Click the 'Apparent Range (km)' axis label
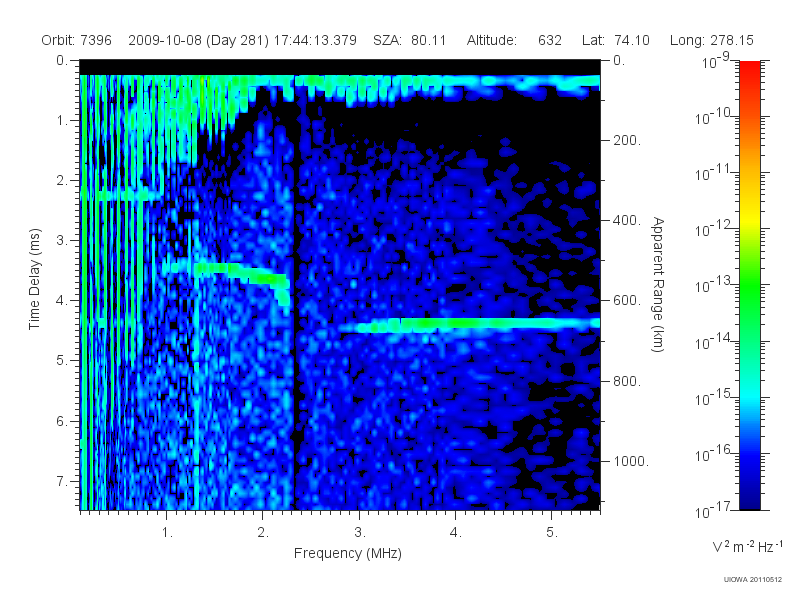Image resolution: width=800 pixels, height=600 pixels. point(658,284)
